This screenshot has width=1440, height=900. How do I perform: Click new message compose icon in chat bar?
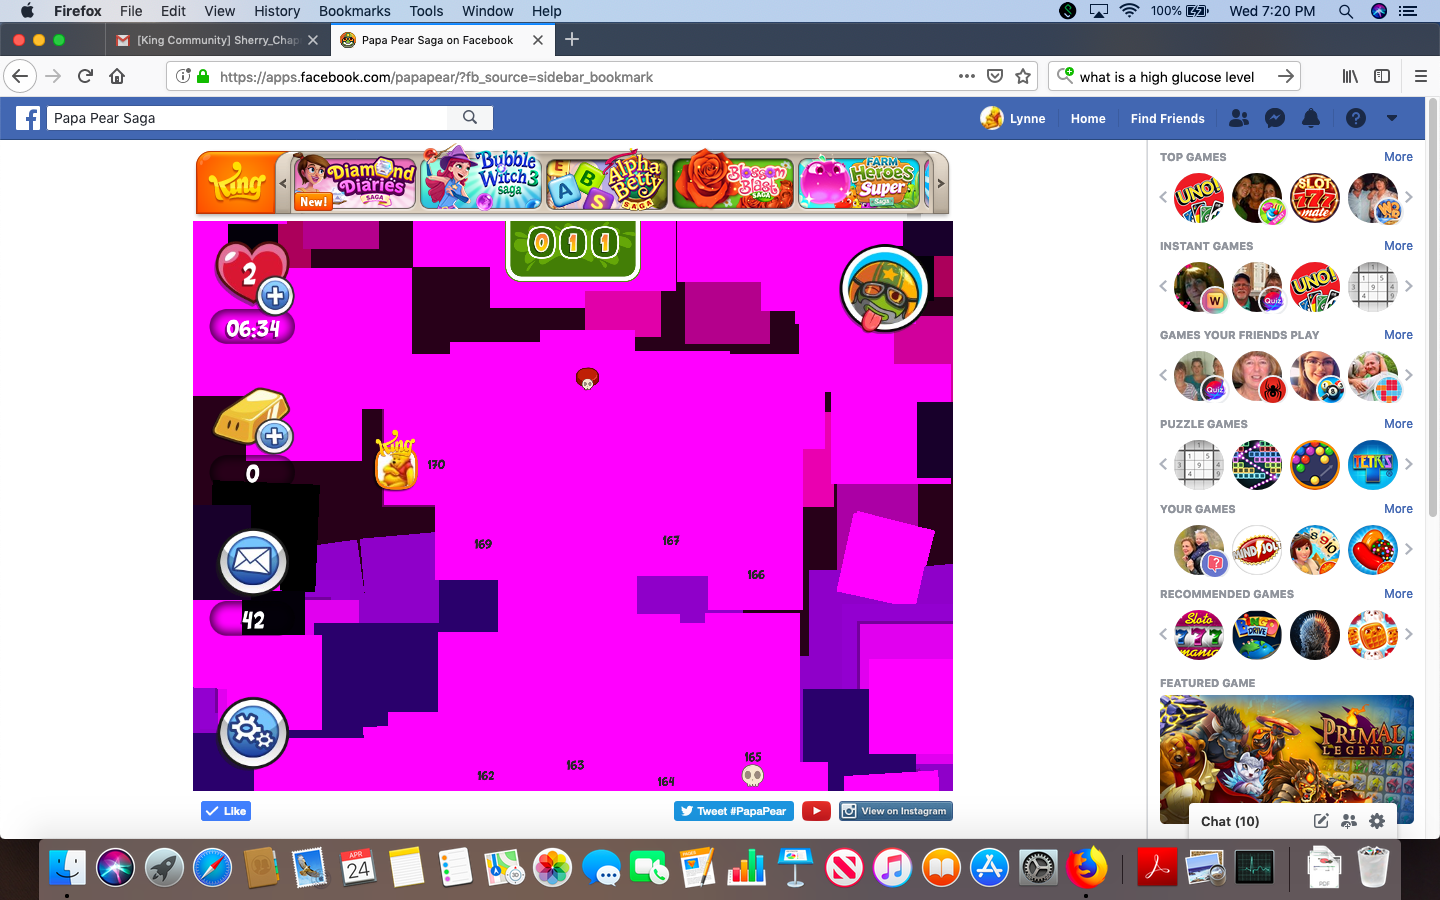1321,821
